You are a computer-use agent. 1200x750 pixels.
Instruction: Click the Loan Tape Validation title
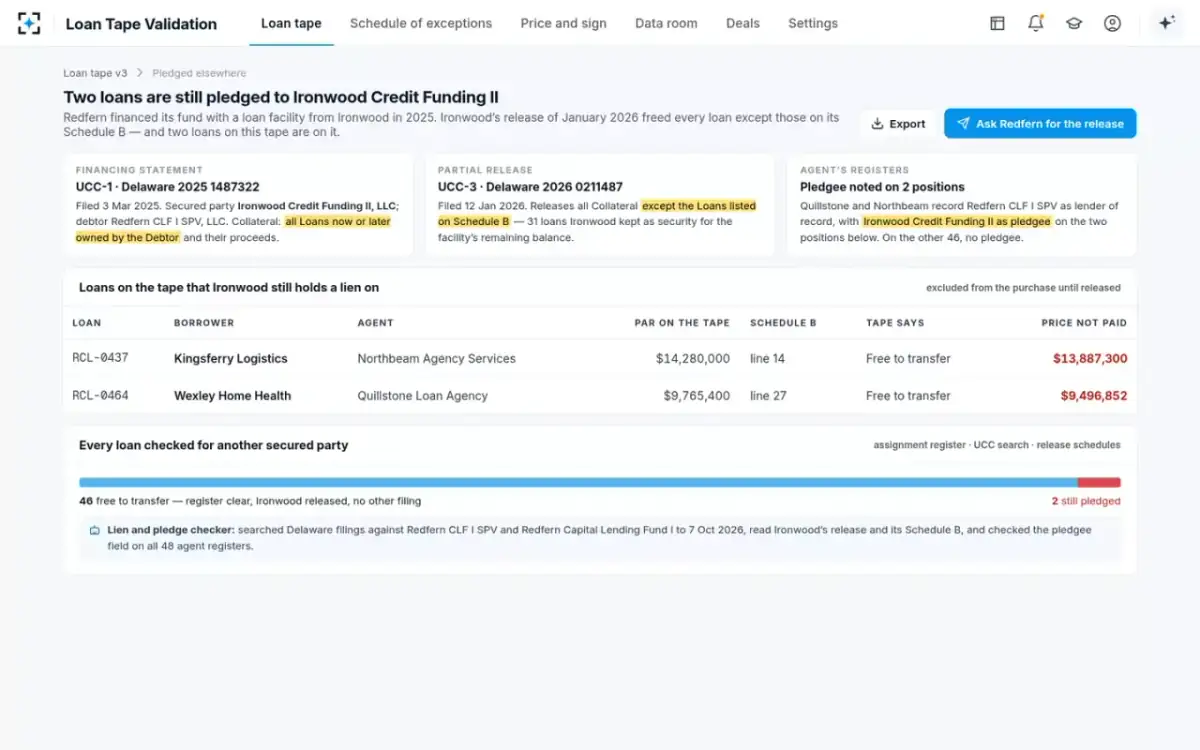(x=141, y=23)
